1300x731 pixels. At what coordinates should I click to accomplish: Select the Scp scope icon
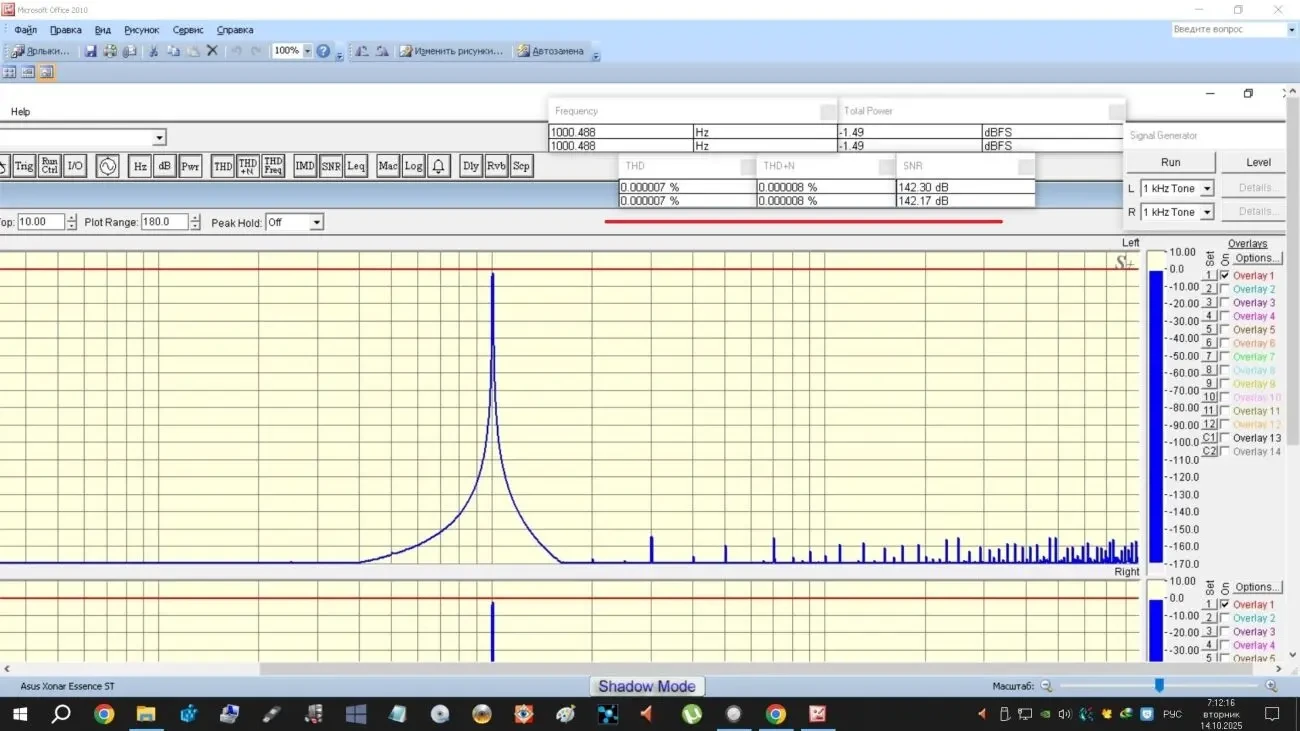click(x=520, y=165)
